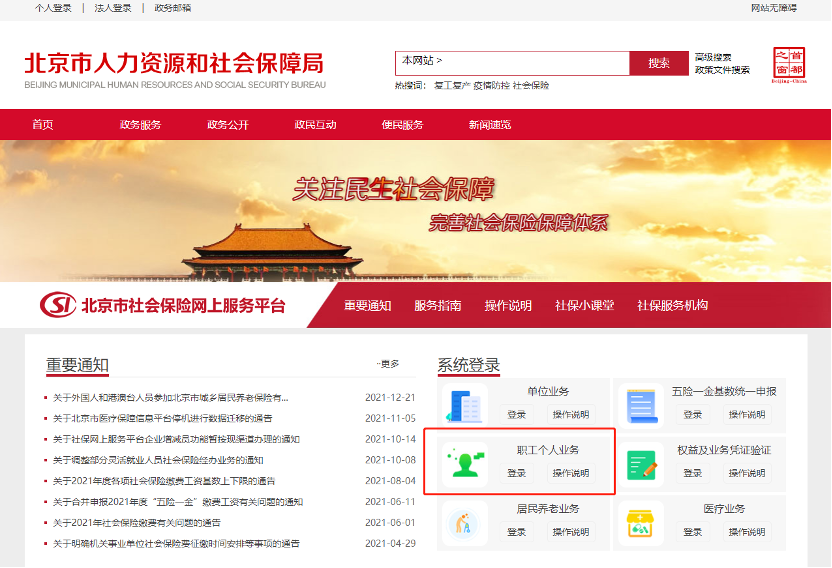Click the SI social insurance platform logo
Screen dimensions: 832x568
58,305
